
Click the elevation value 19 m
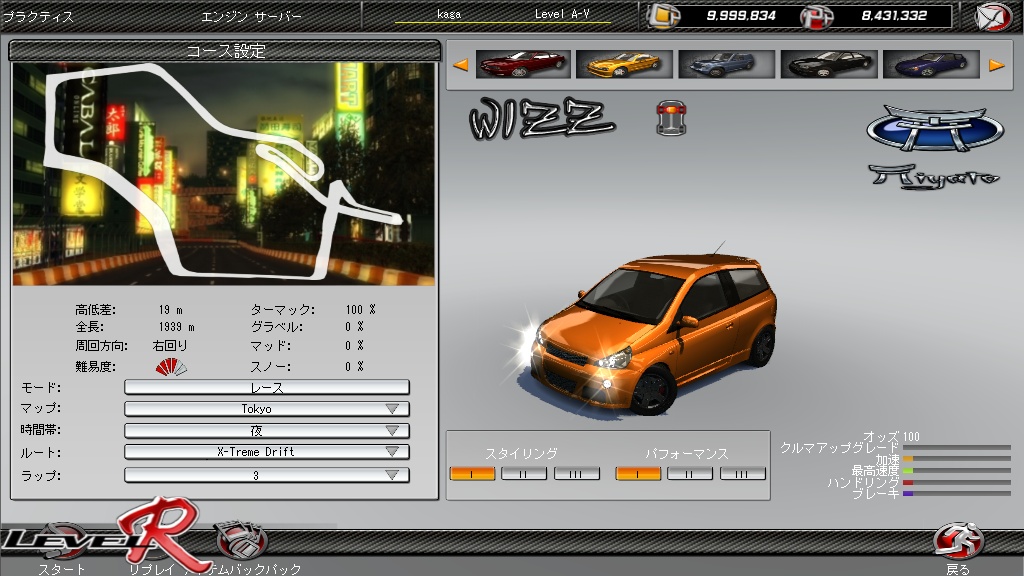tap(170, 310)
